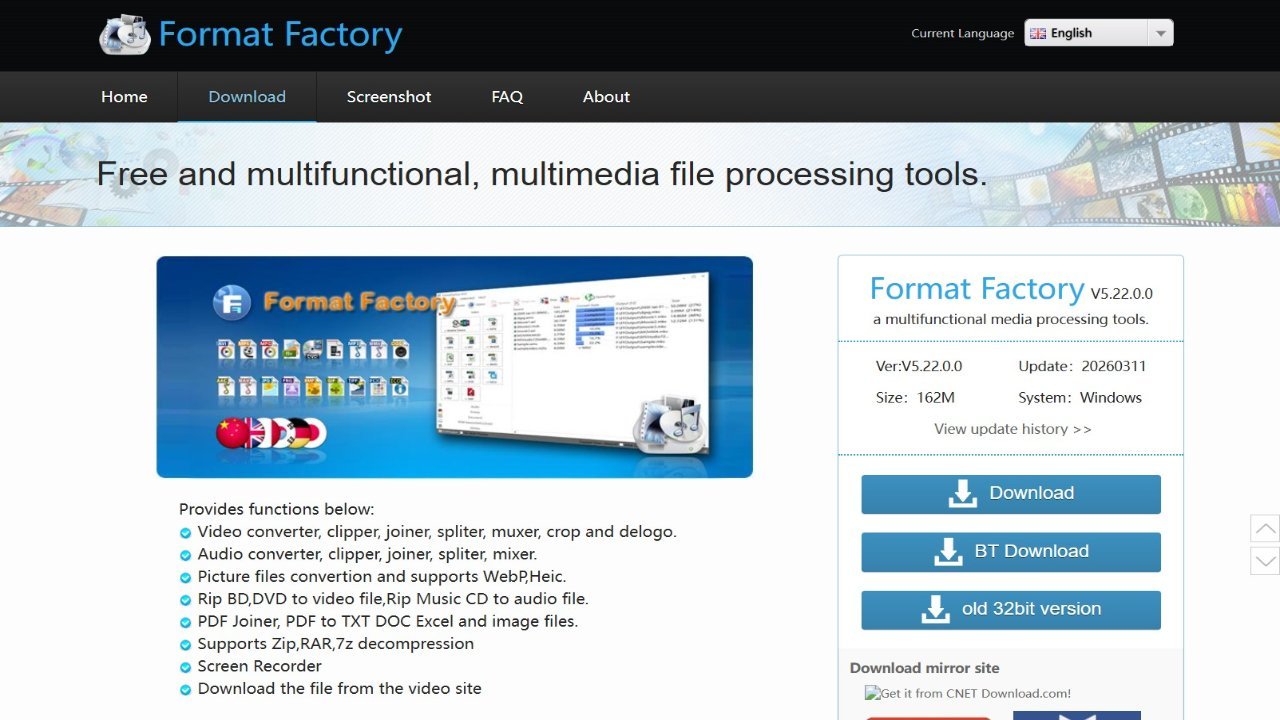
Task: Click the arrow icon on old 32bit version
Action: (x=935, y=610)
